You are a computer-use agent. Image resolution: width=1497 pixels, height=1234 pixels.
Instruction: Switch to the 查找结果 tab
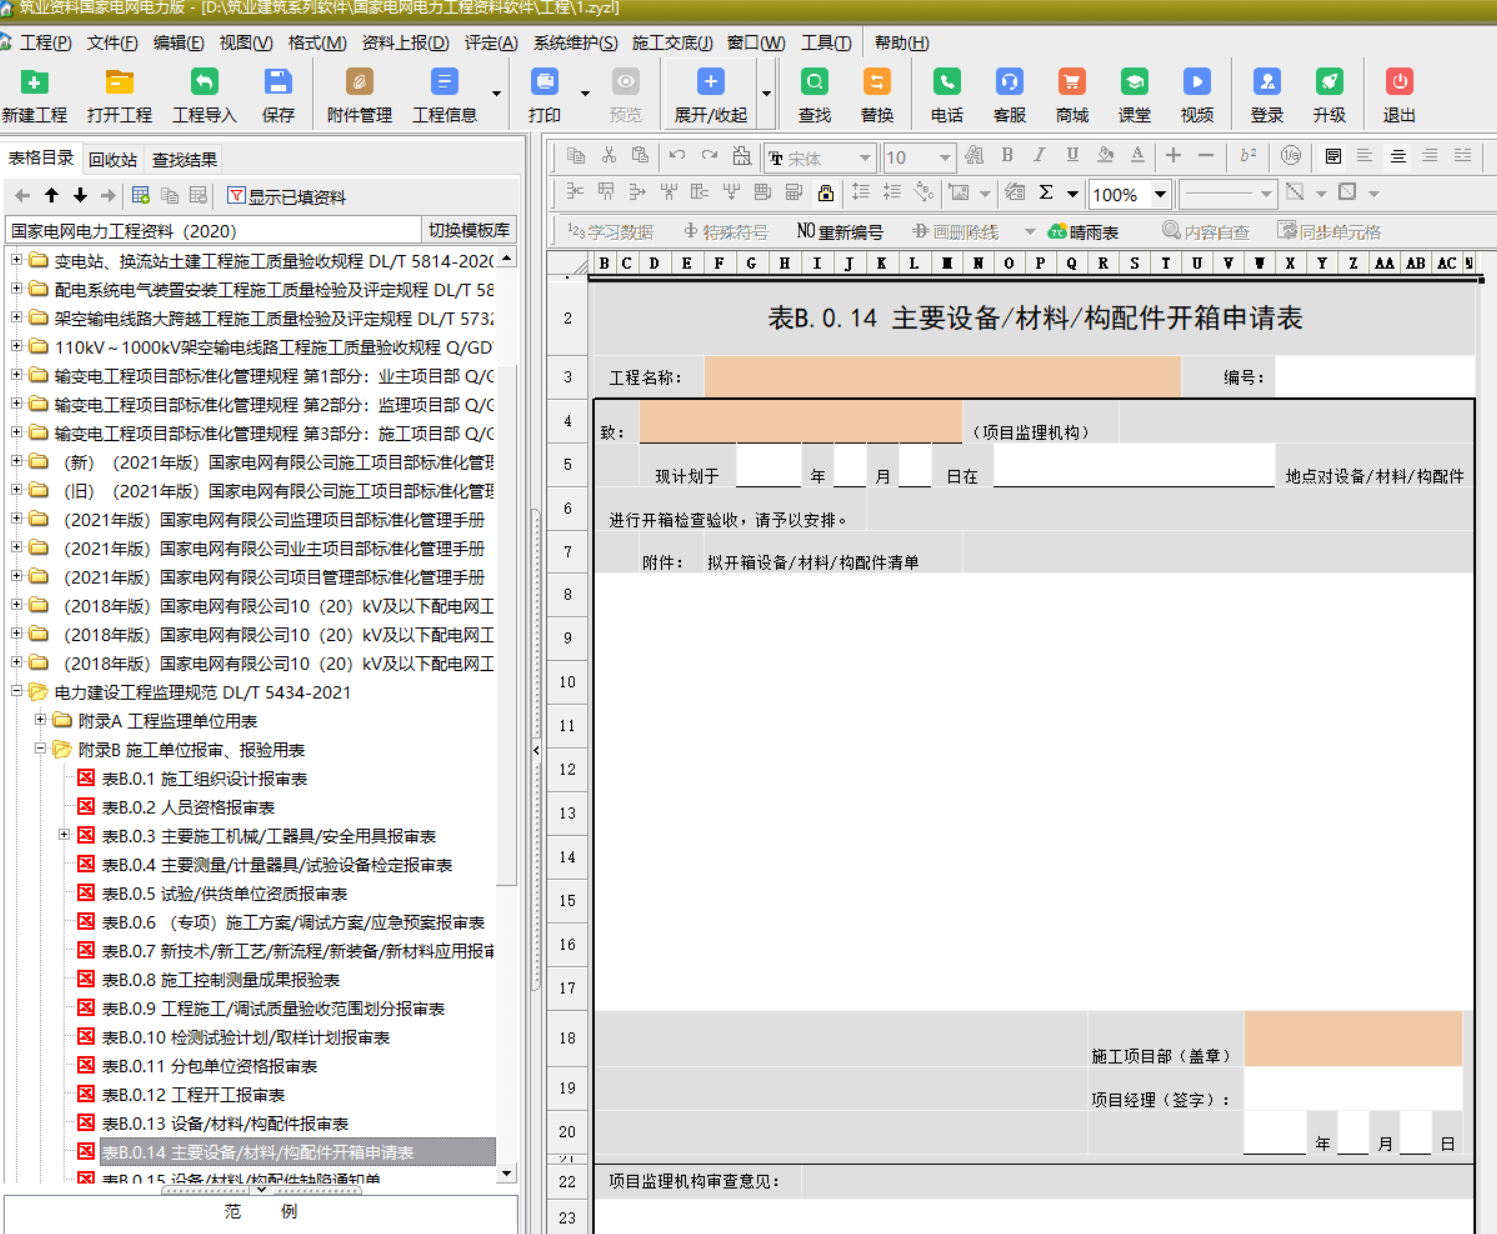(184, 160)
